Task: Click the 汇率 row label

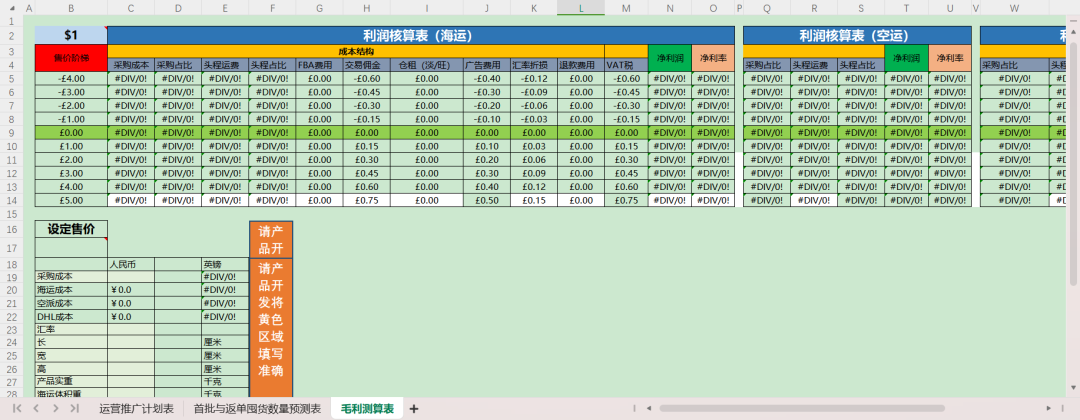Action: coord(71,330)
